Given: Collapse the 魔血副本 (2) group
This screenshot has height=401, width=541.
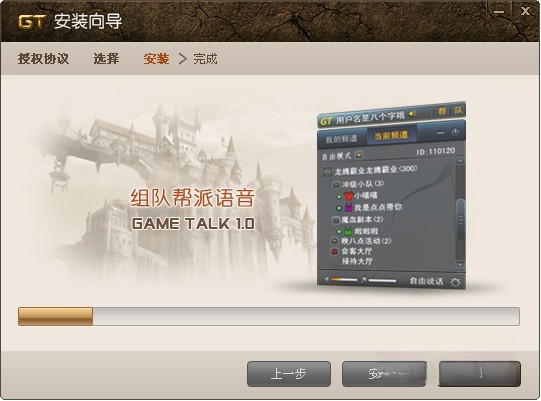Looking at the screenshot, I should click(x=336, y=220).
